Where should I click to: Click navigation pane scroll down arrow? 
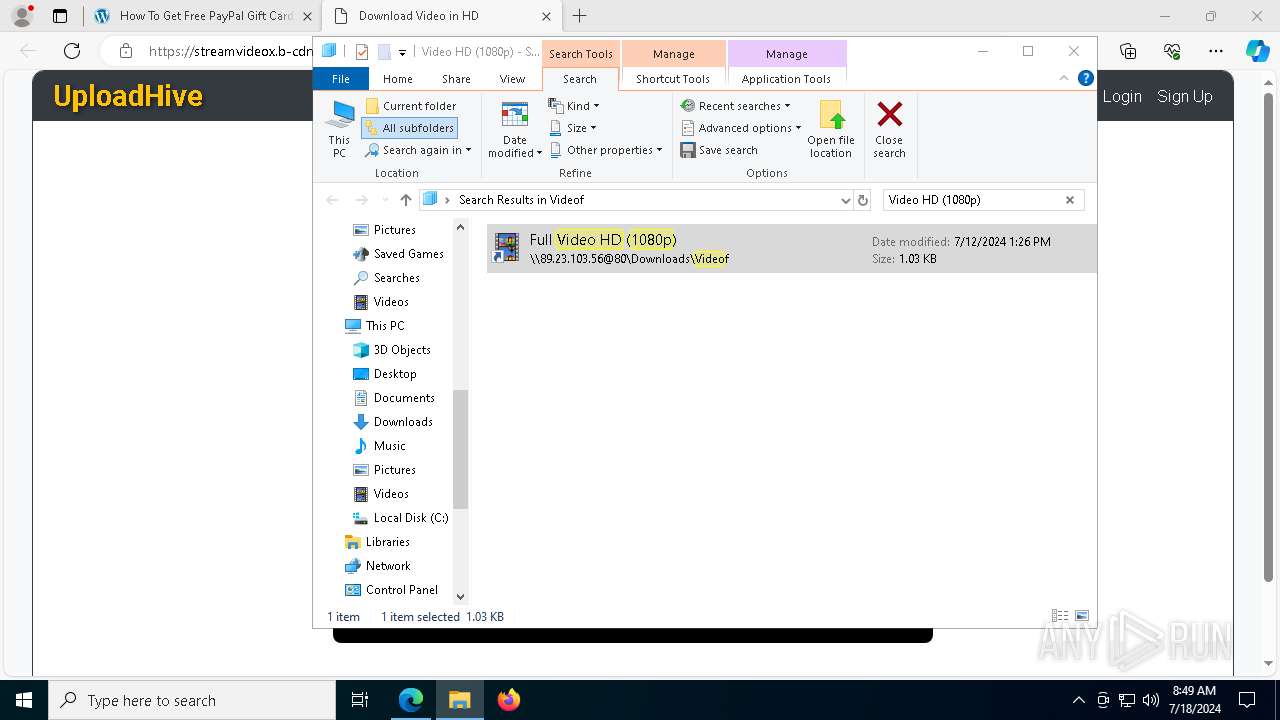460,596
